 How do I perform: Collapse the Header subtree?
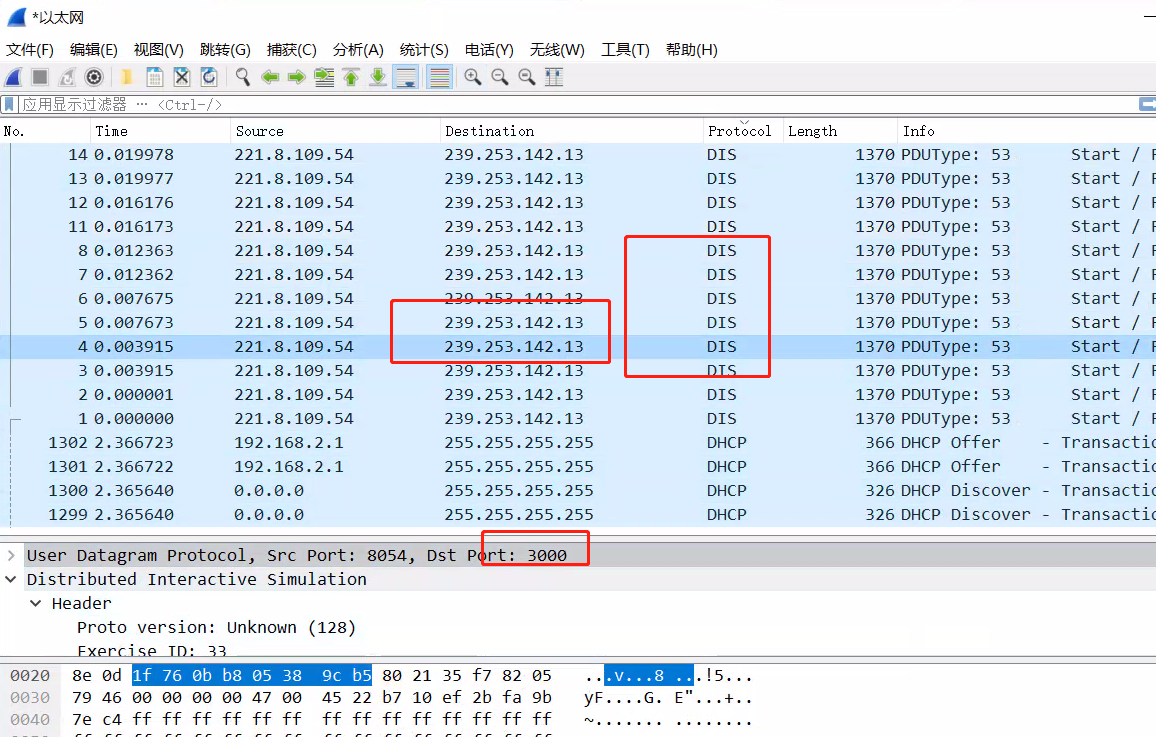pyautogui.click(x=36, y=603)
